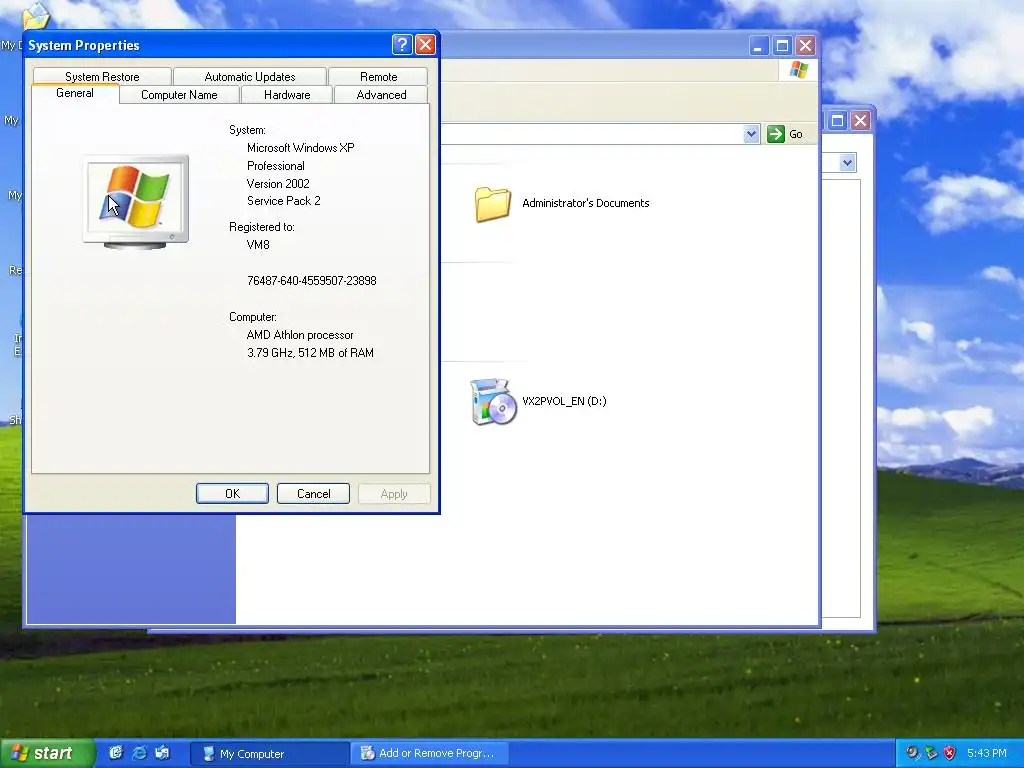Image resolution: width=1024 pixels, height=768 pixels.
Task: Open the Automatic Updates tab
Action: click(x=249, y=76)
